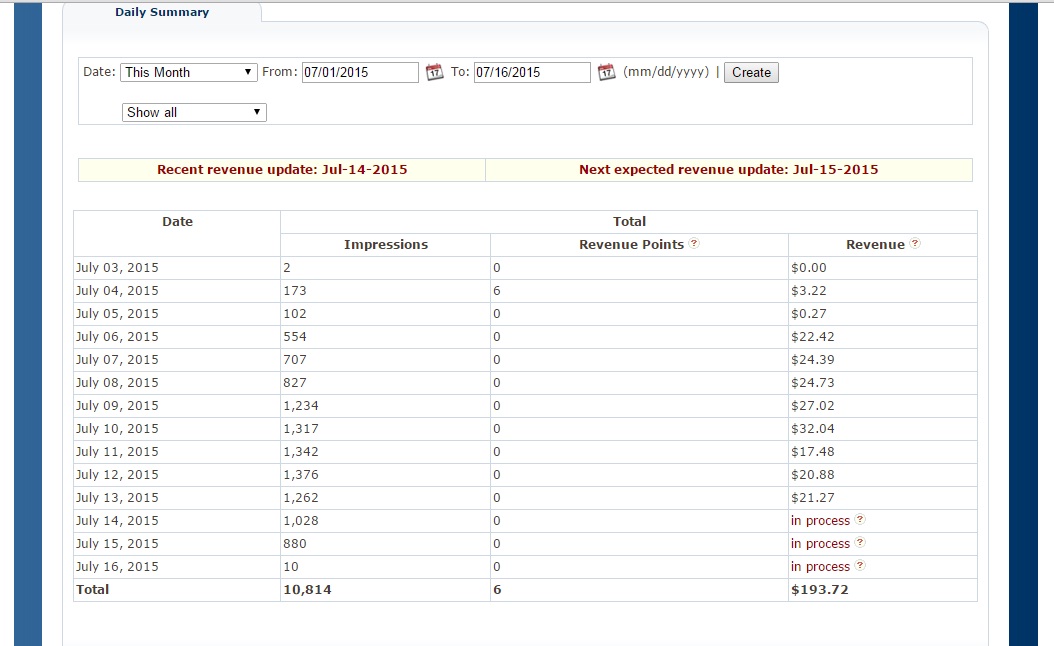
Task: Click help icon beside Revenue column header
Action: (x=915, y=244)
